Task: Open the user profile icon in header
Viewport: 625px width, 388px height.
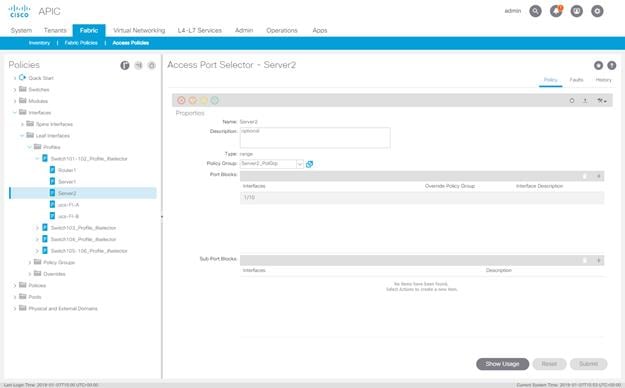Action: click(577, 11)
